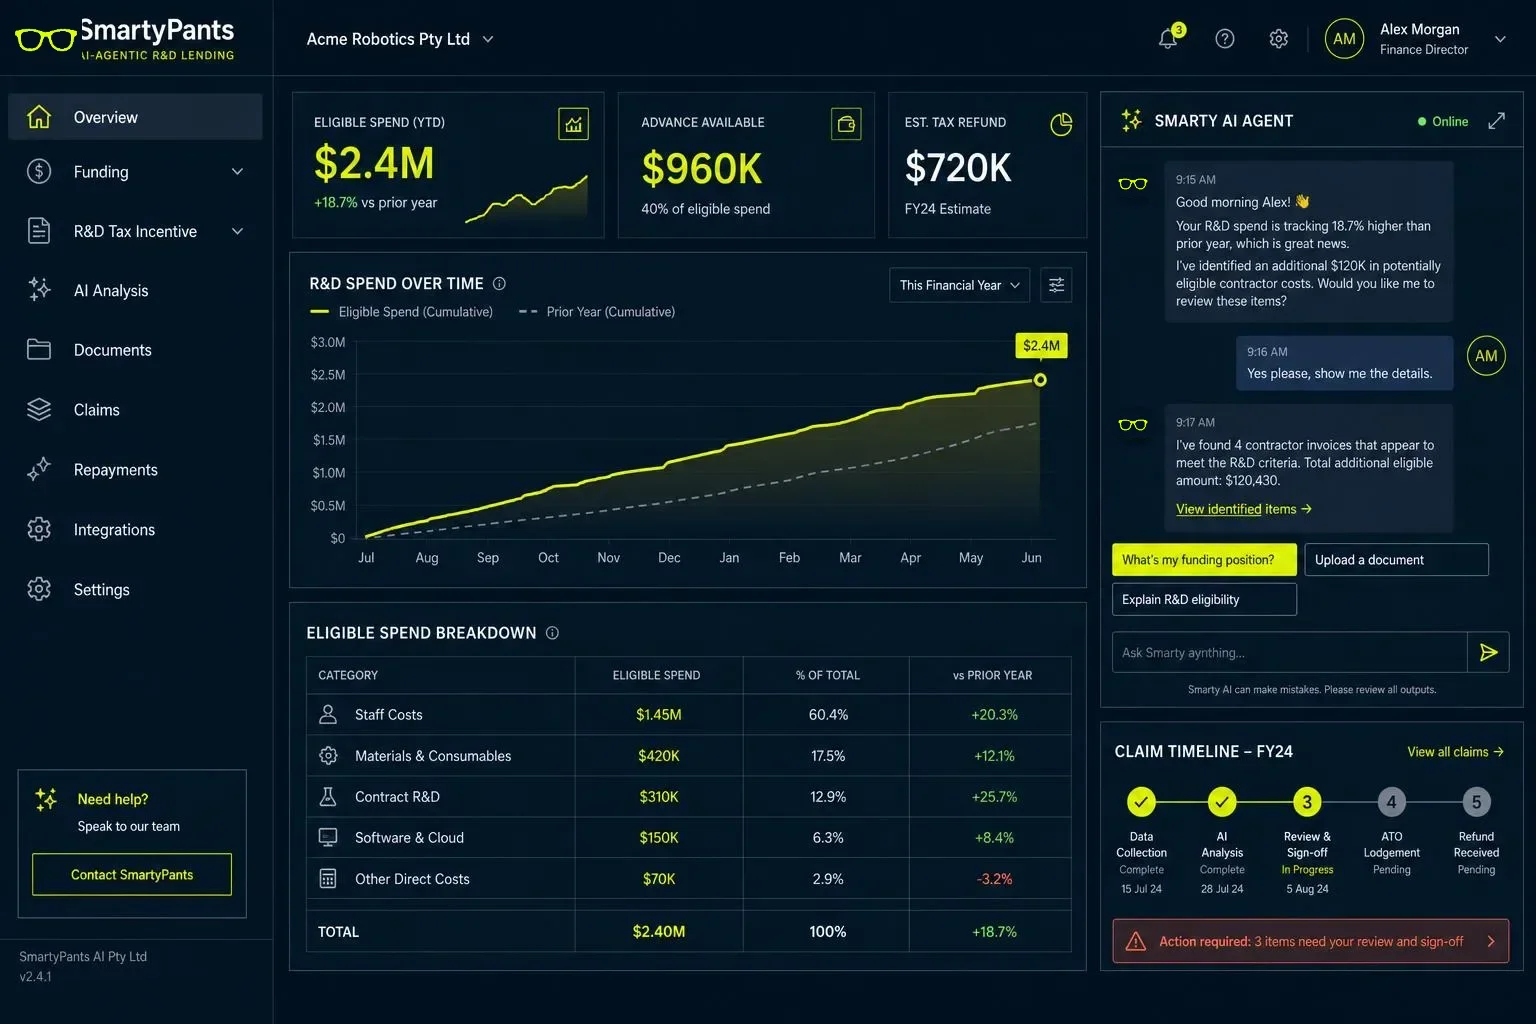Click the $2.4M data point on chart
The width and height of the screenshot is (1536, 1024).
1040,380
